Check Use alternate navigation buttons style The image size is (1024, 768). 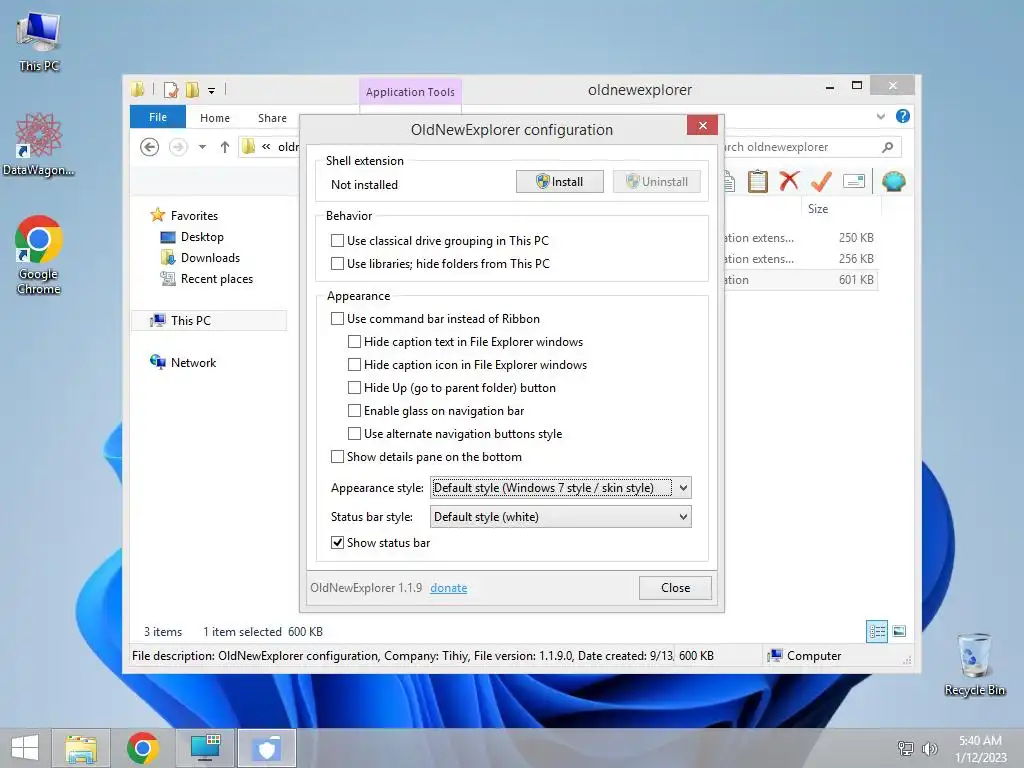[354, 434]
